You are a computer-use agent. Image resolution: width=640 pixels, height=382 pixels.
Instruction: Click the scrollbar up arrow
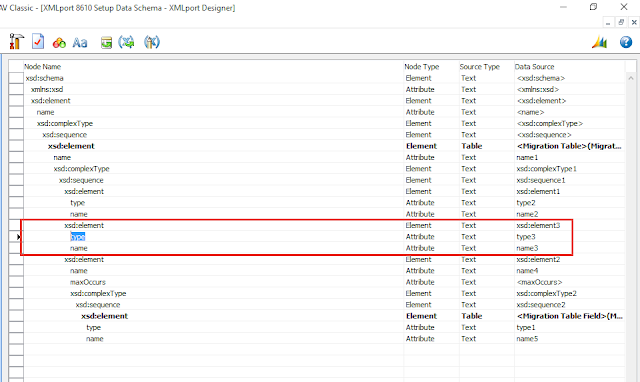tap(631, 78)
